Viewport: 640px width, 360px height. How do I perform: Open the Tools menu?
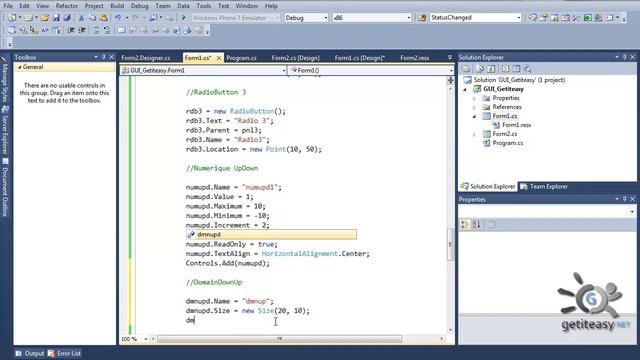pyautogui.click(x=203, y=6)
